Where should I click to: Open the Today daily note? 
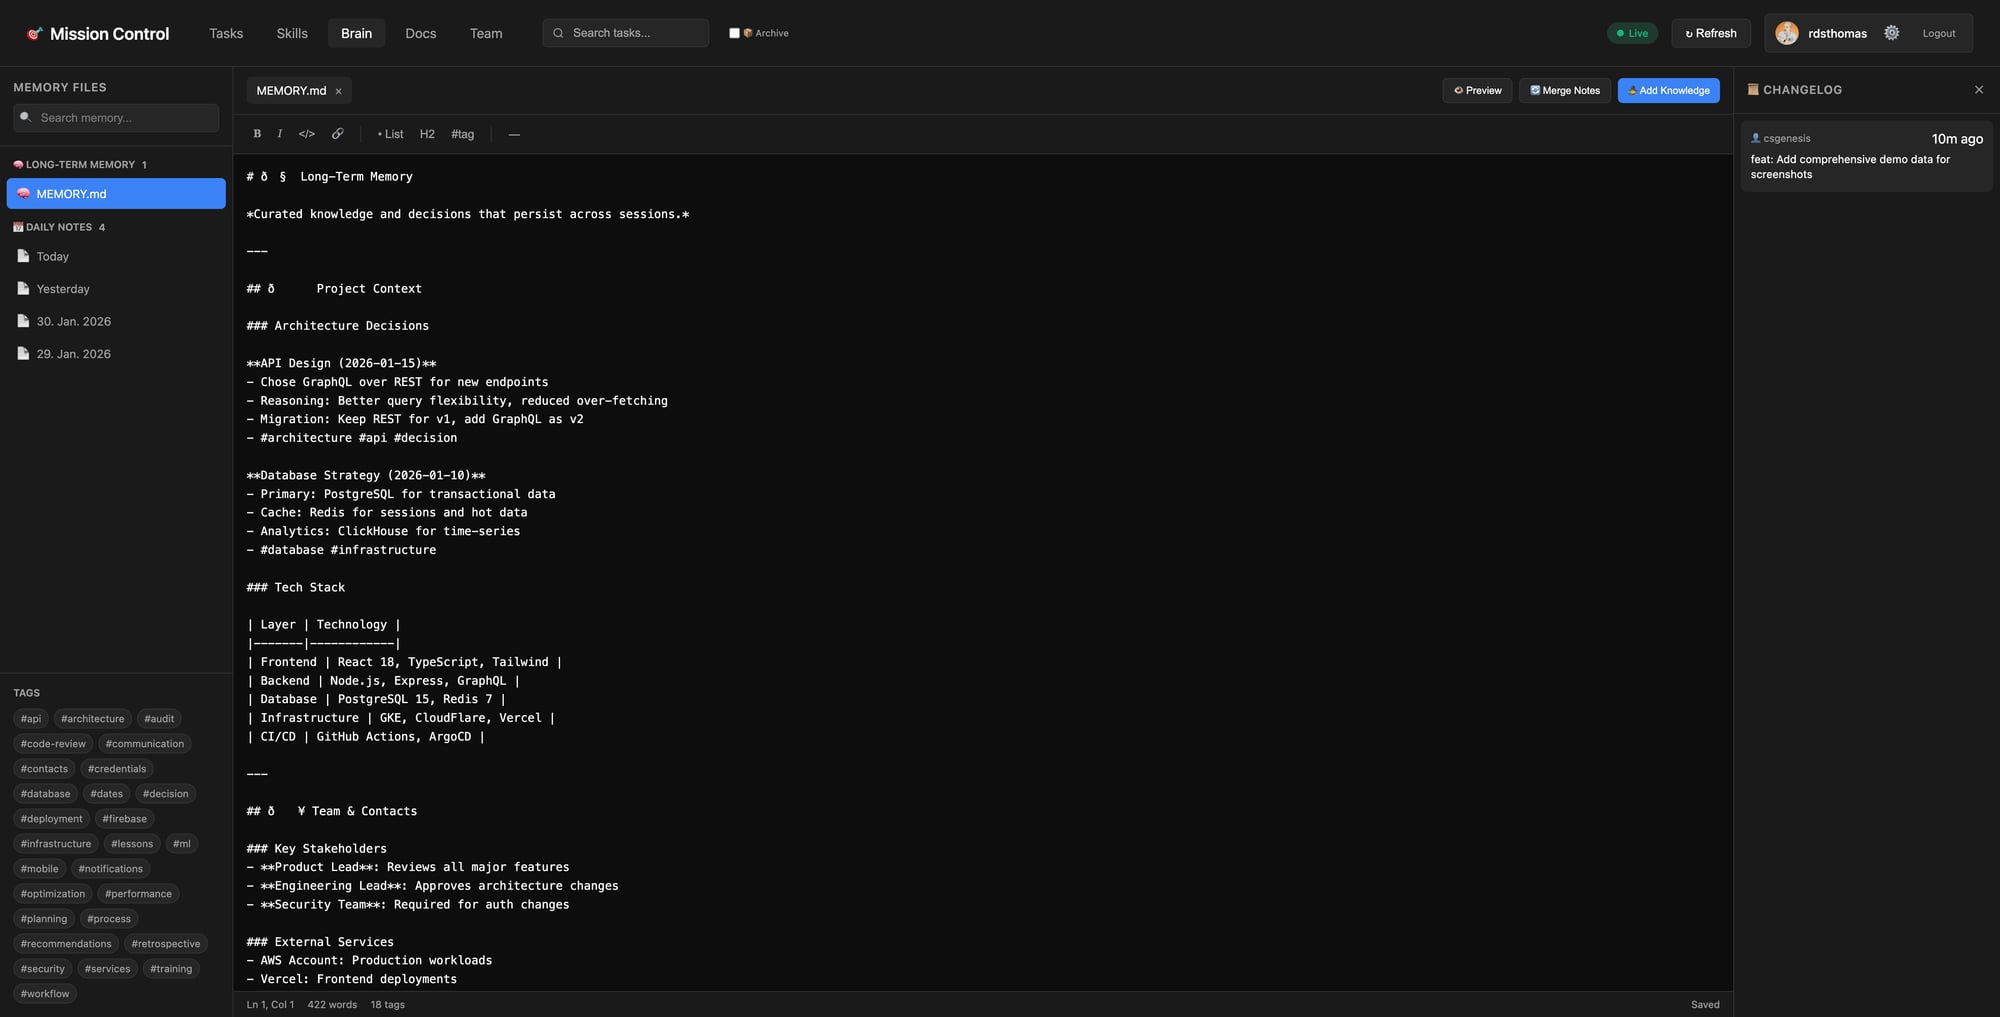116,256
